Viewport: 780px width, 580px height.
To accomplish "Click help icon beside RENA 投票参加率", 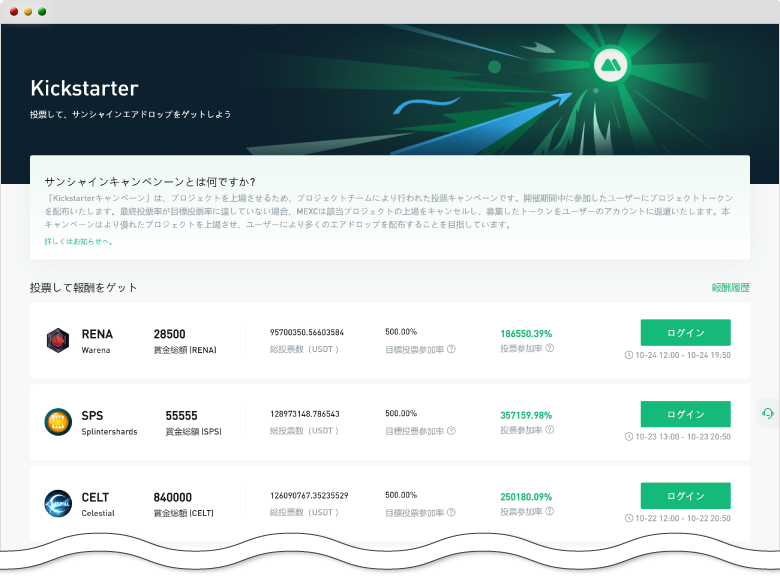I will (550, 348).
